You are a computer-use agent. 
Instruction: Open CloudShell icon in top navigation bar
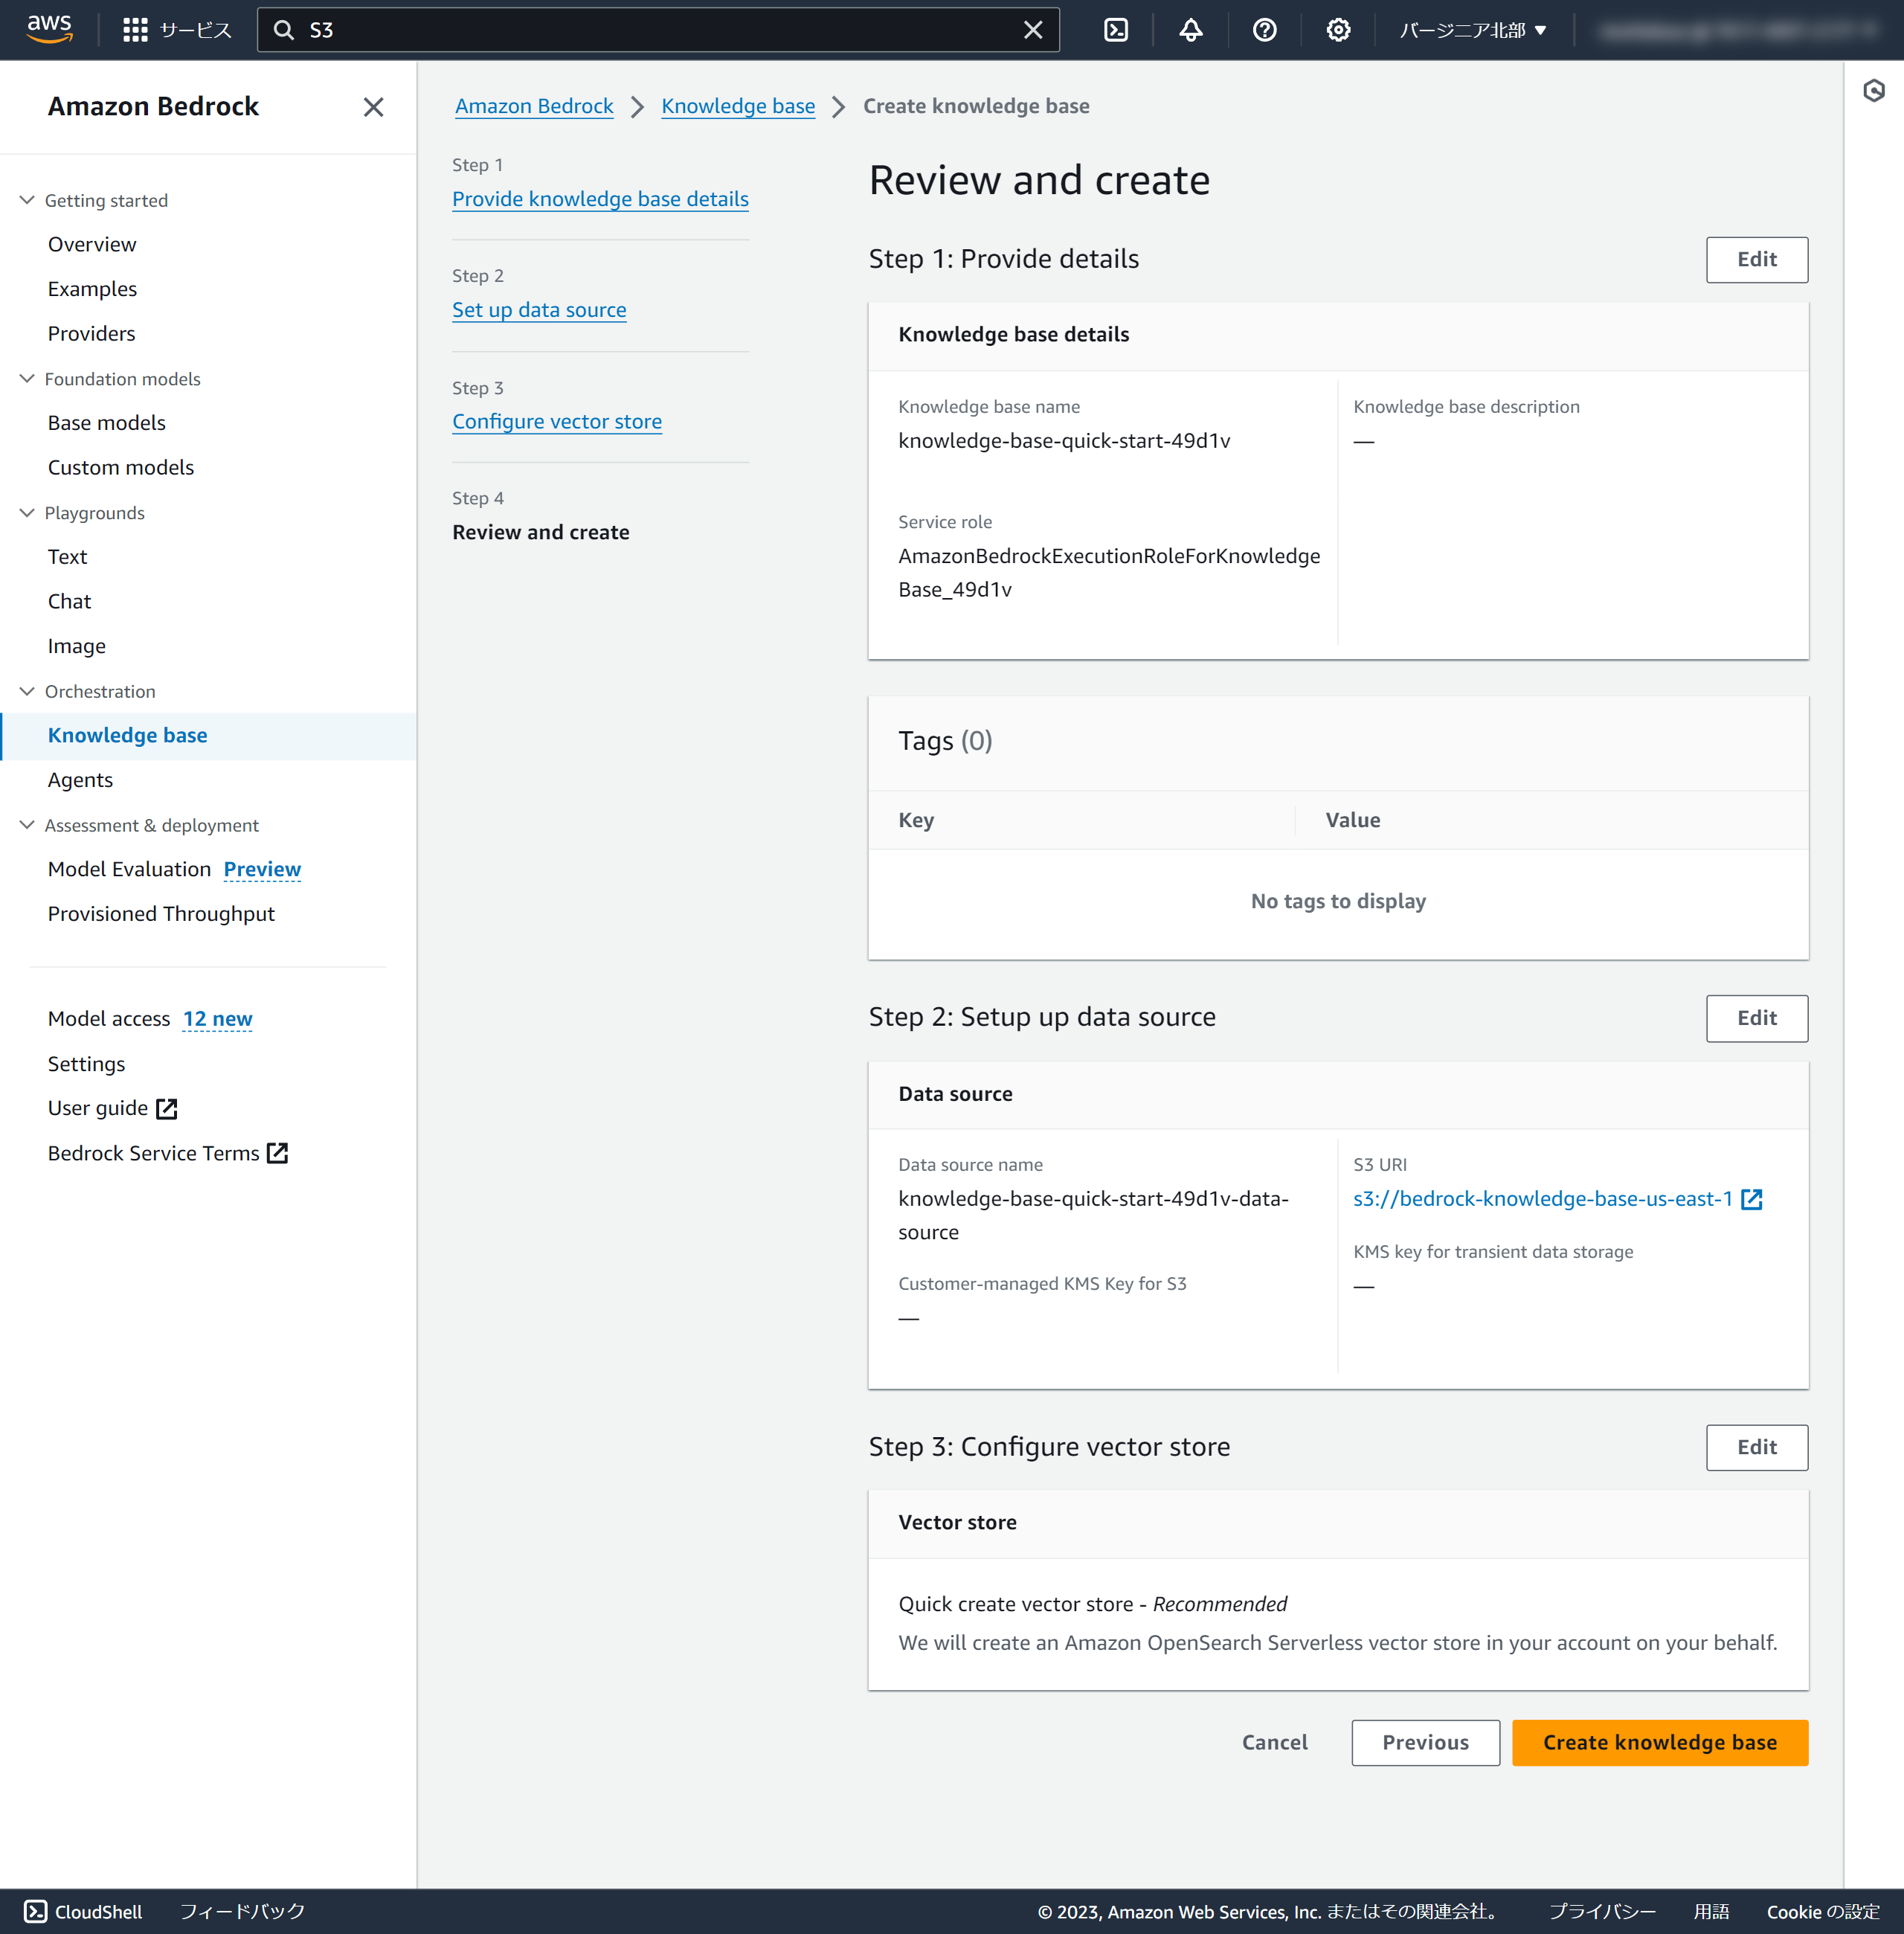click(1116, 30)
